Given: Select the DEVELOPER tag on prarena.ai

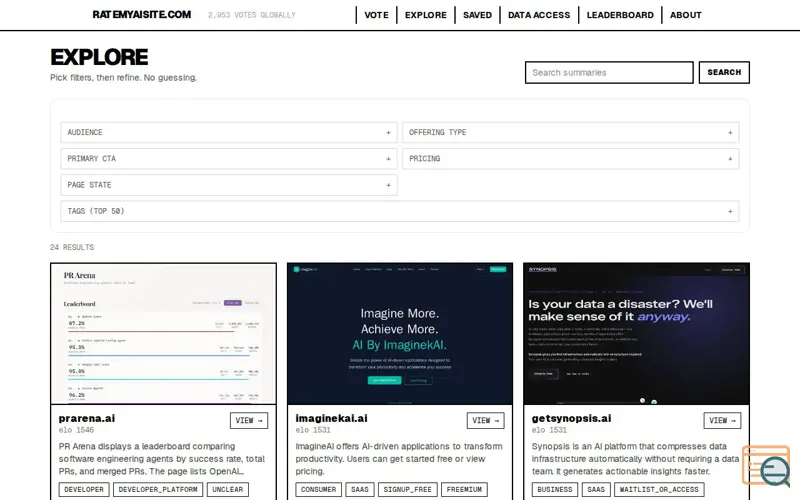Looking at the screenshot, I should click(84, 489).
